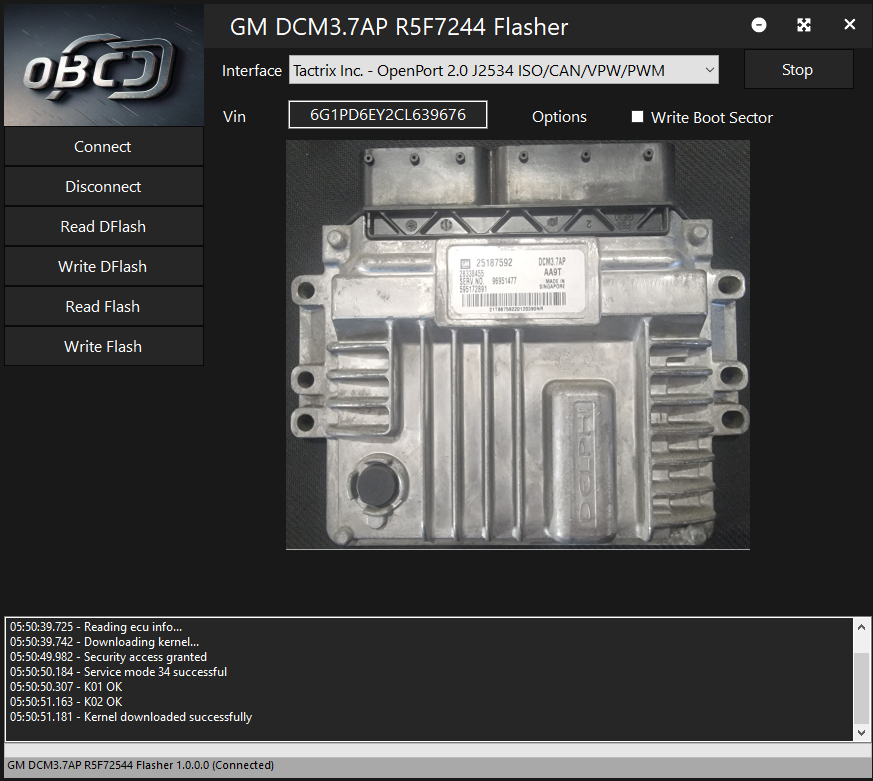Enable the Write Boot Sector checkbox
The image size is (873, 781).
(x=637, y=117)
